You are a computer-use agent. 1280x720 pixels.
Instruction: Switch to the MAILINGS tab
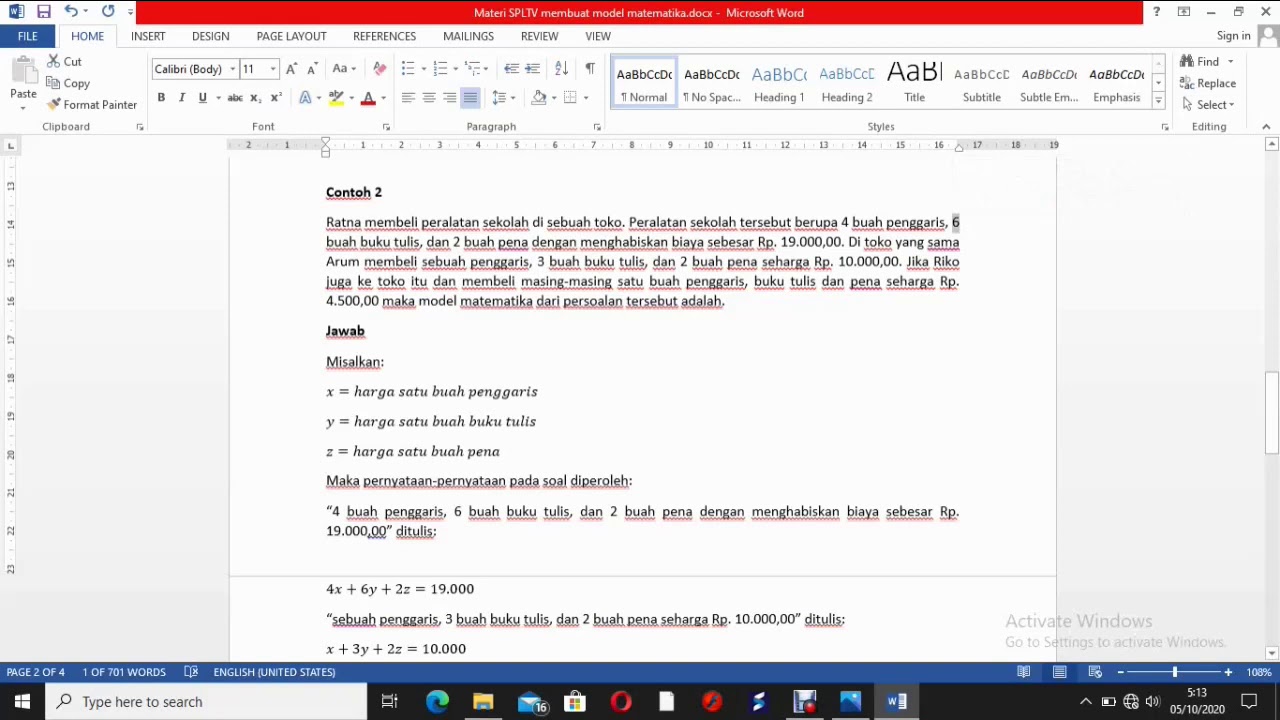(468, 36)
